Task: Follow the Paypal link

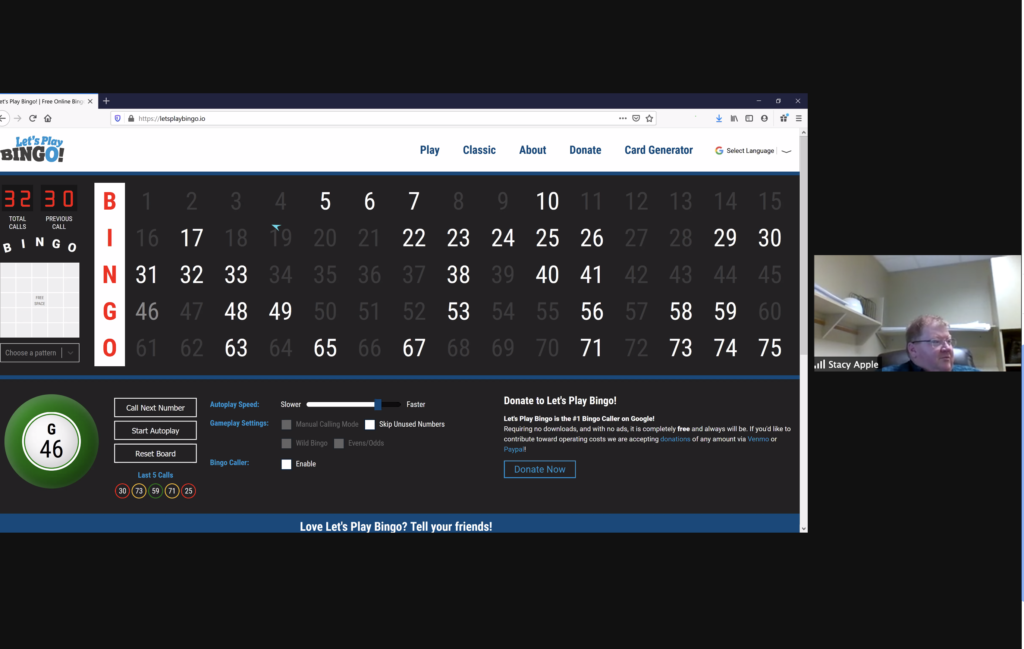Action: point(513,449)
